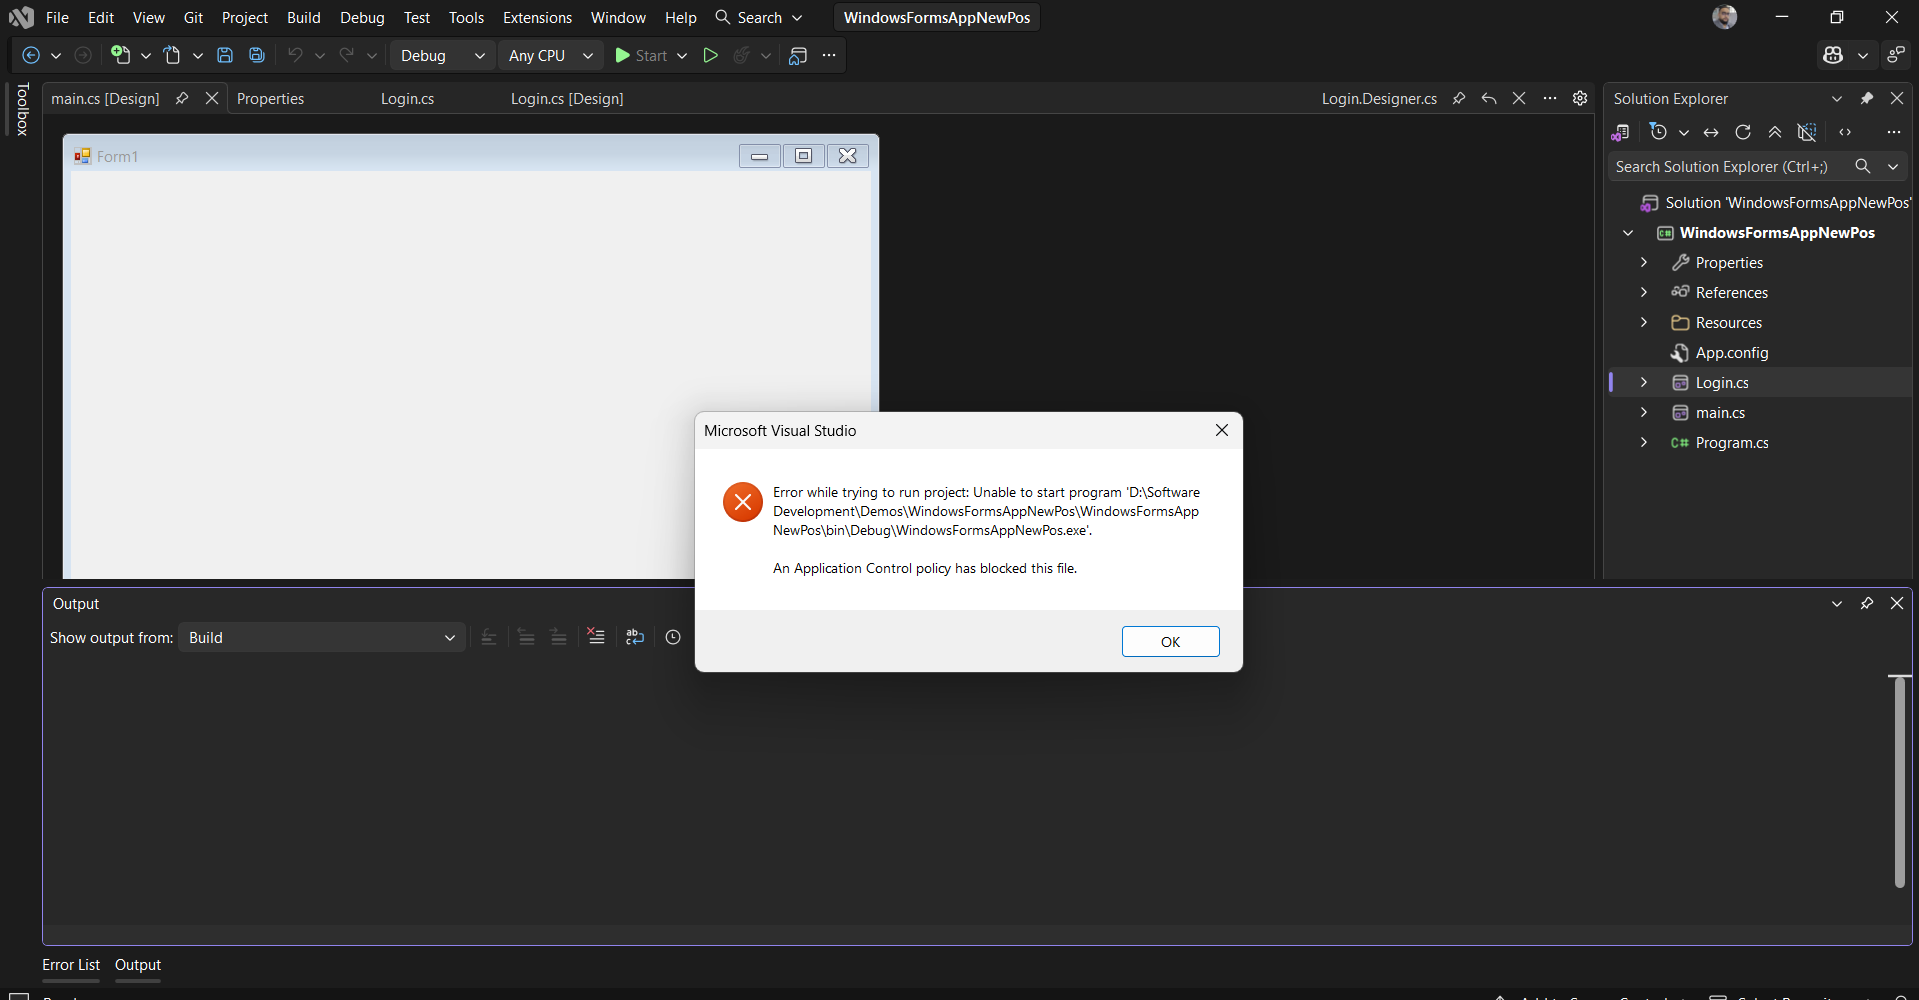Image resolution: width=1919 pixels, height=1000 pixels.
Task: Toggle Show All Files in Solution Explorer
Action: tap(1807, 132)
